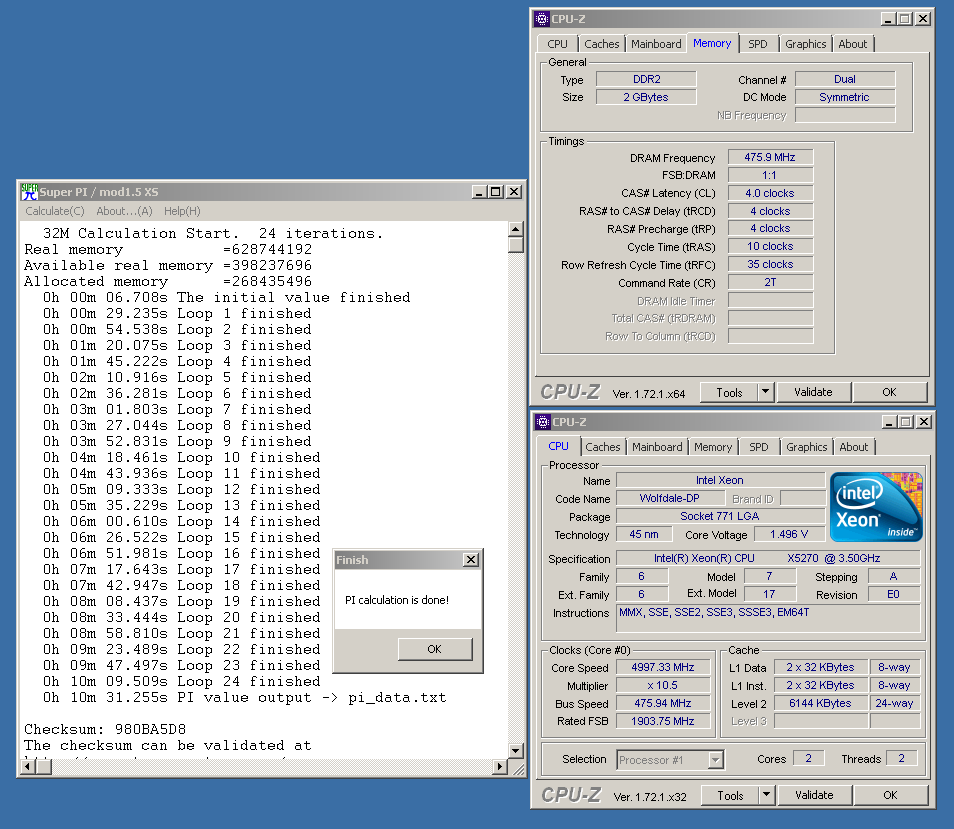
Task: Expand Tools dropdown arrow in x64 CPU-Z window
Action: 766,392
